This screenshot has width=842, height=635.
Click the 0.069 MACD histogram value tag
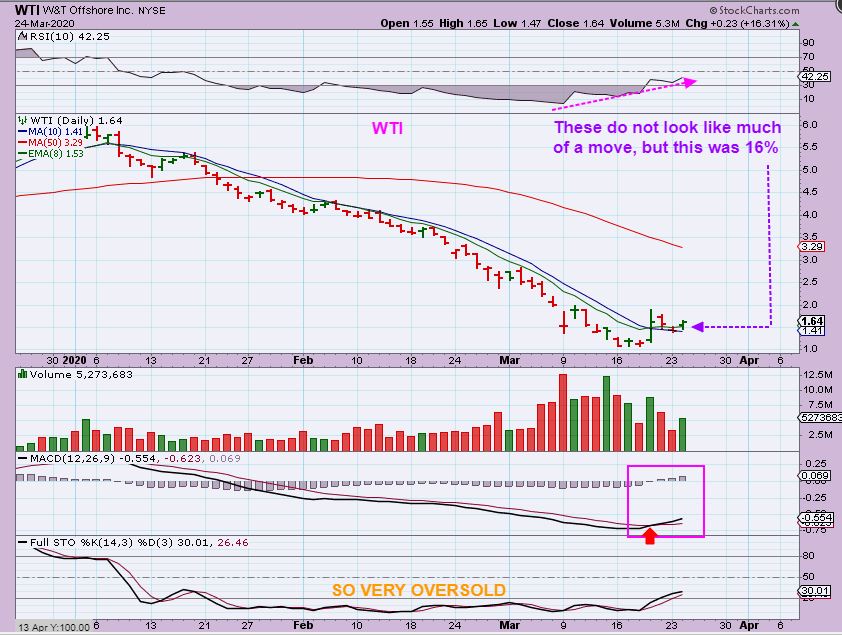[815, 476]
